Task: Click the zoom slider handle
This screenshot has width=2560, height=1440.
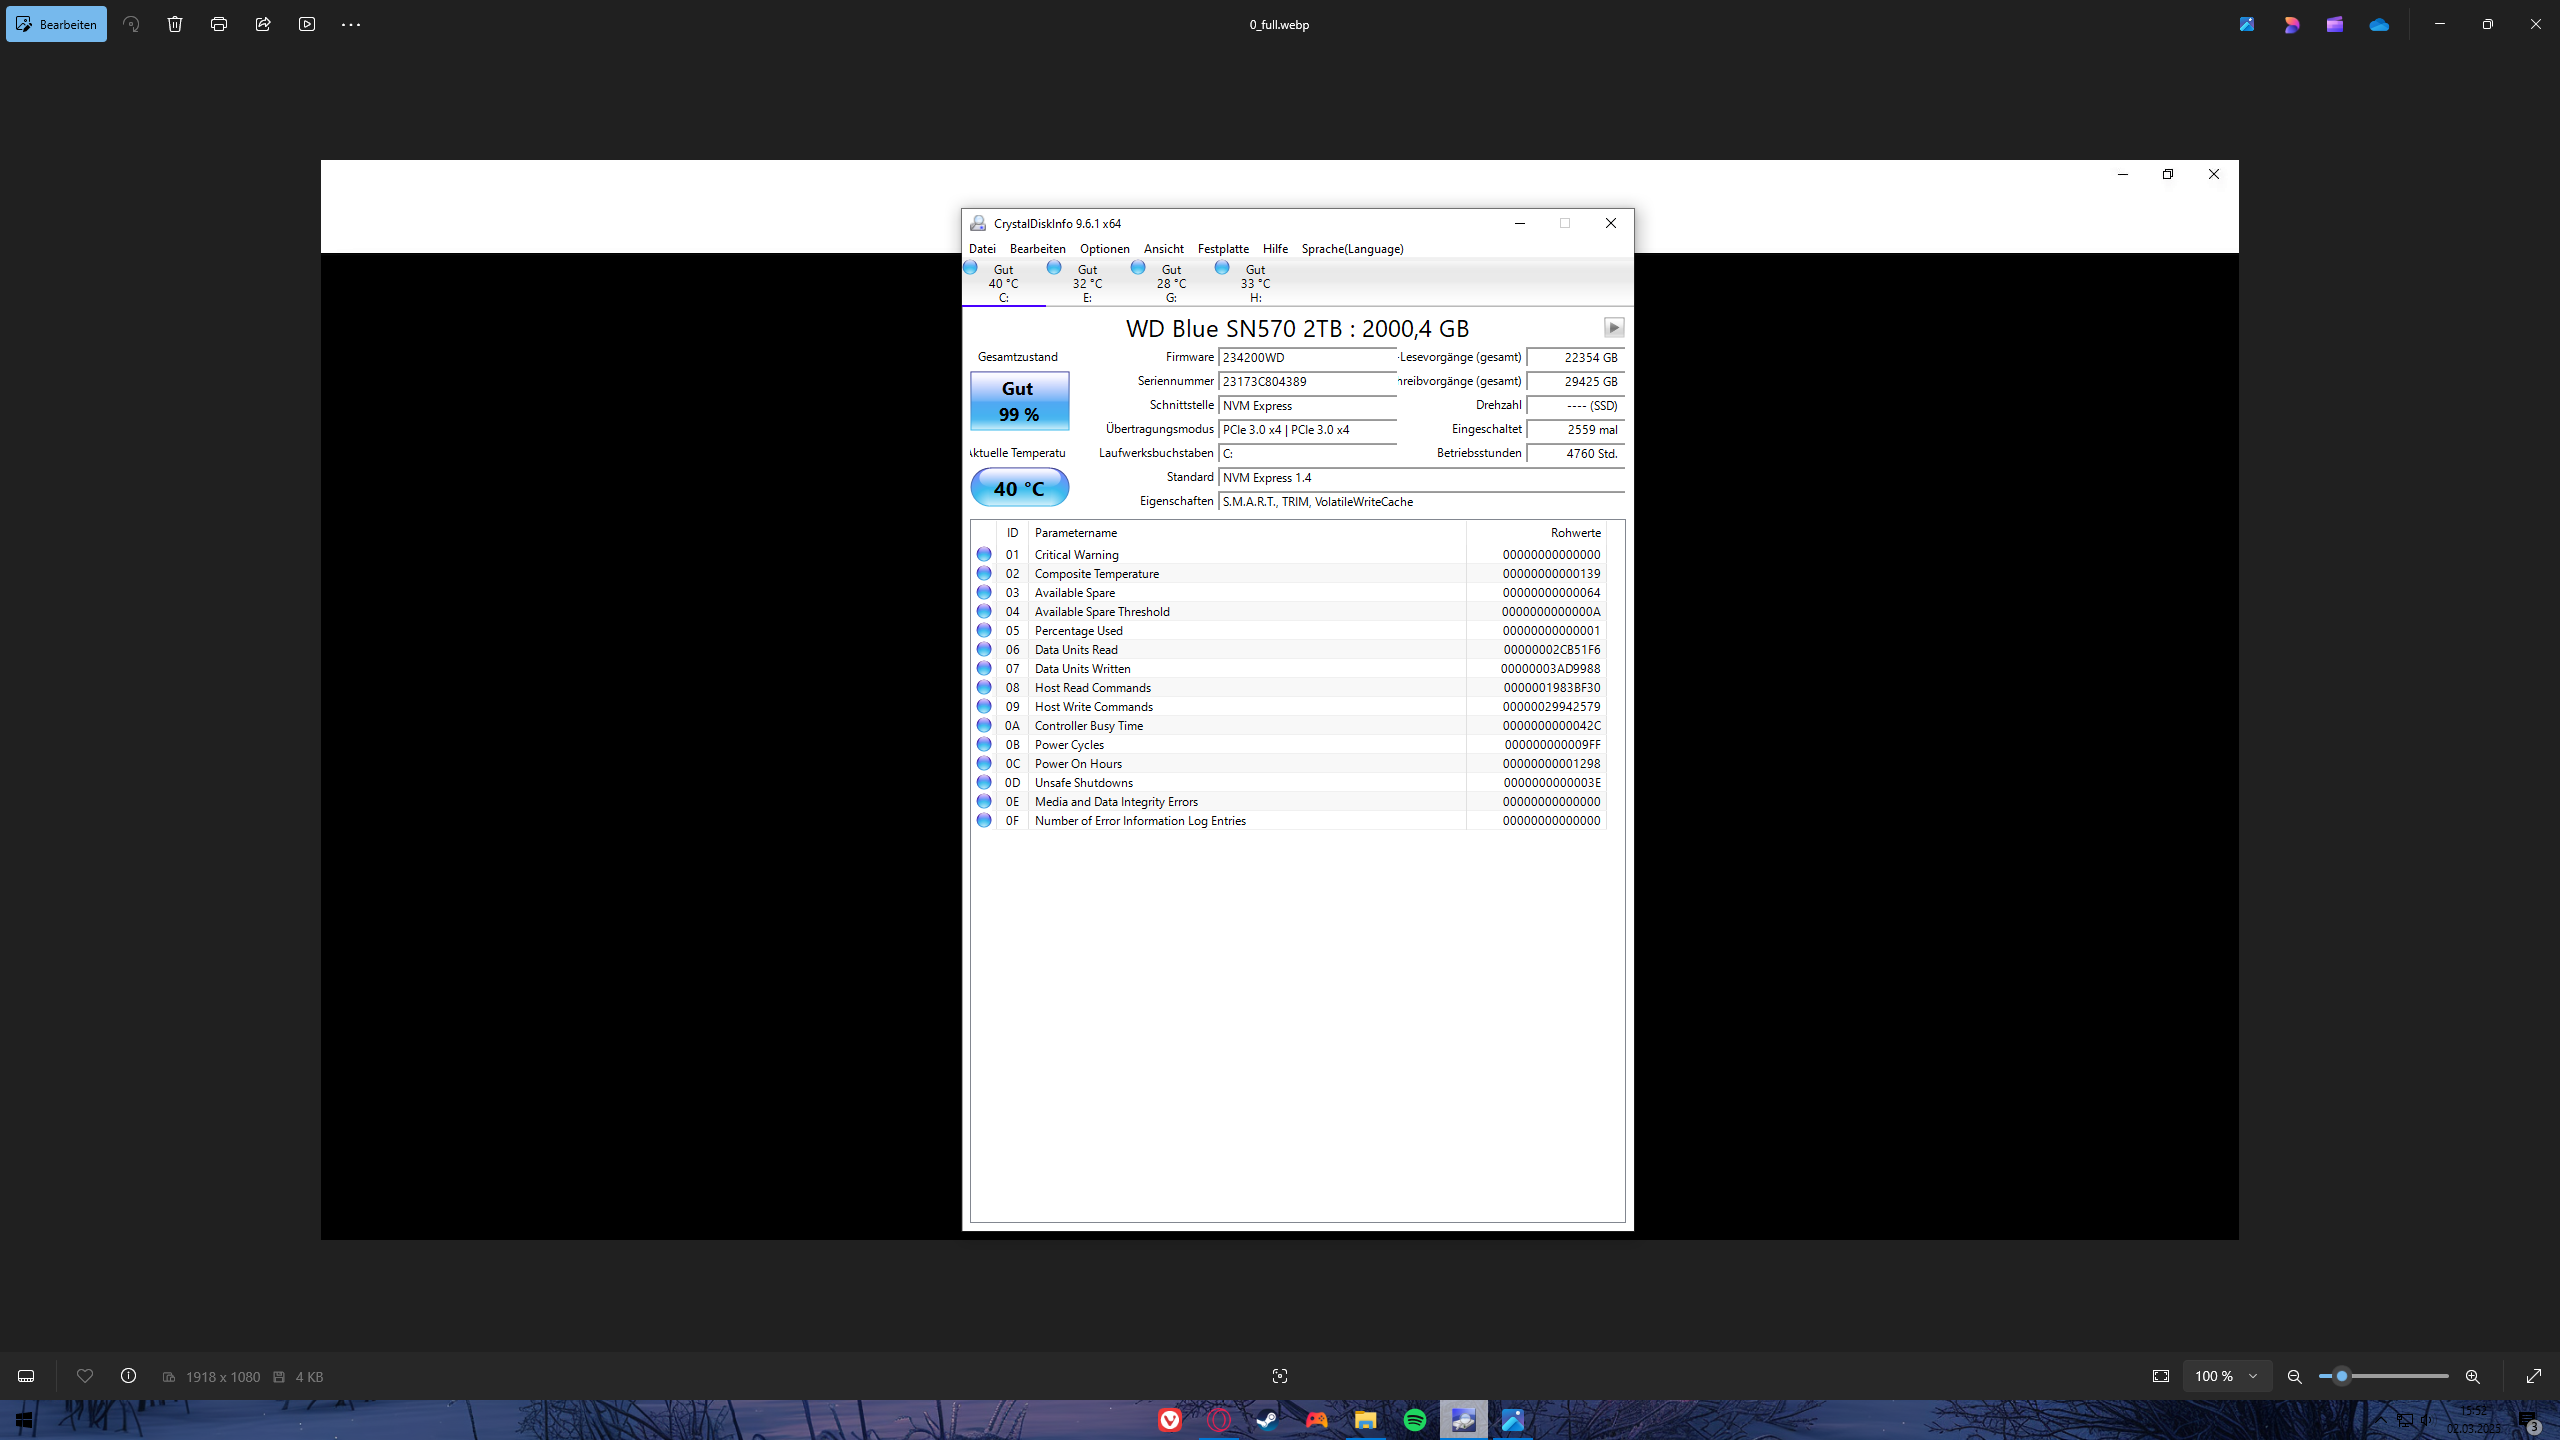Action: [x=2341, y=1376]
